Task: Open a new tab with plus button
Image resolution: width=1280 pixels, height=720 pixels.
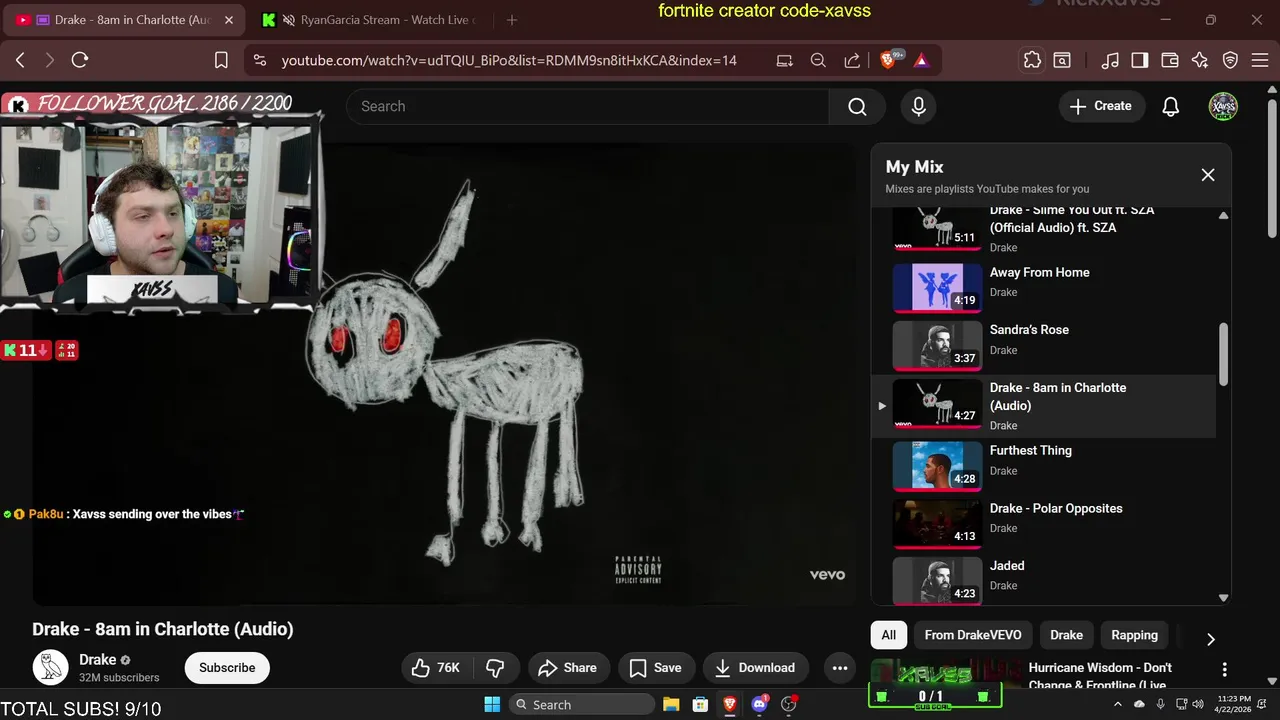Action: click(512, 20)
